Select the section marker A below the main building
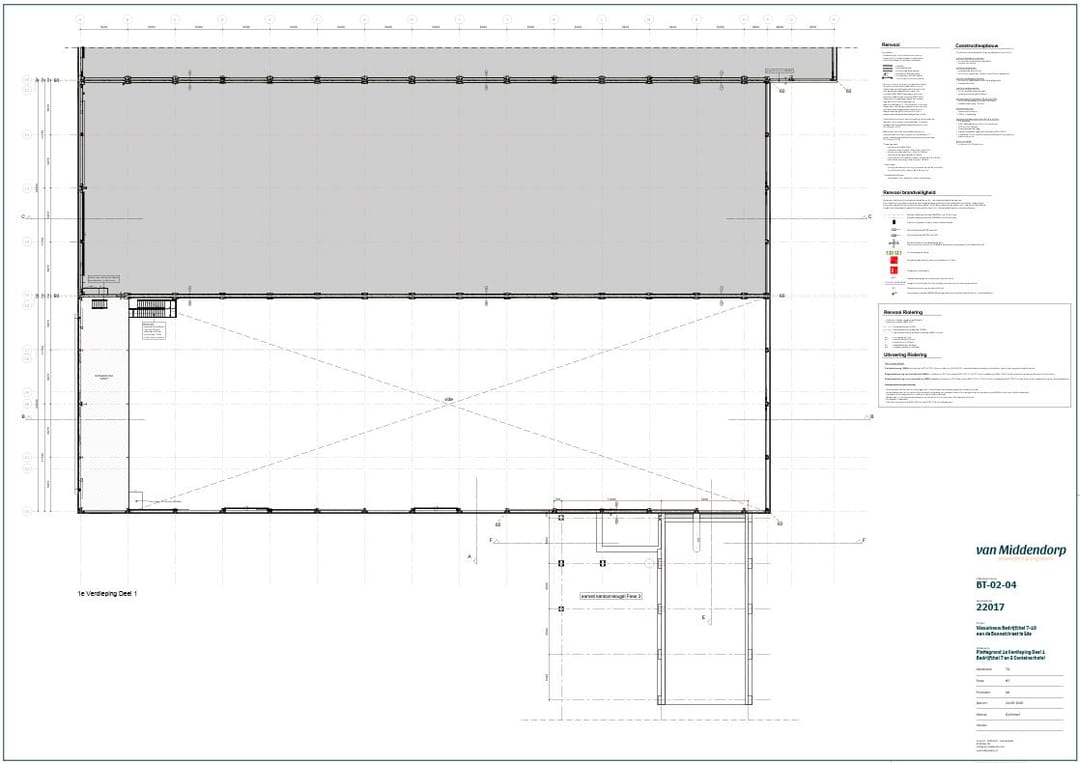1080x763 pixels. [470, 556]
